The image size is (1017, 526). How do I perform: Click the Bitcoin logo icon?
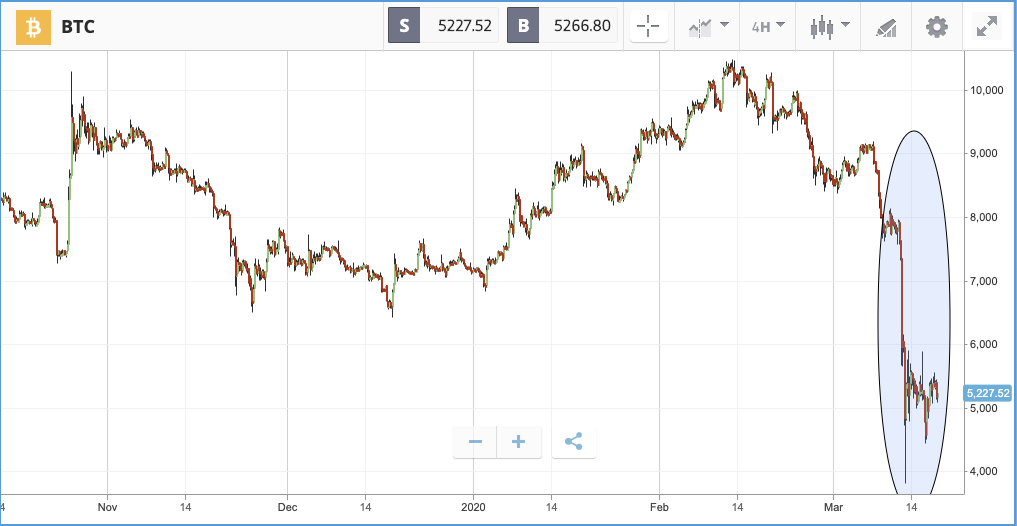point(34,27)
